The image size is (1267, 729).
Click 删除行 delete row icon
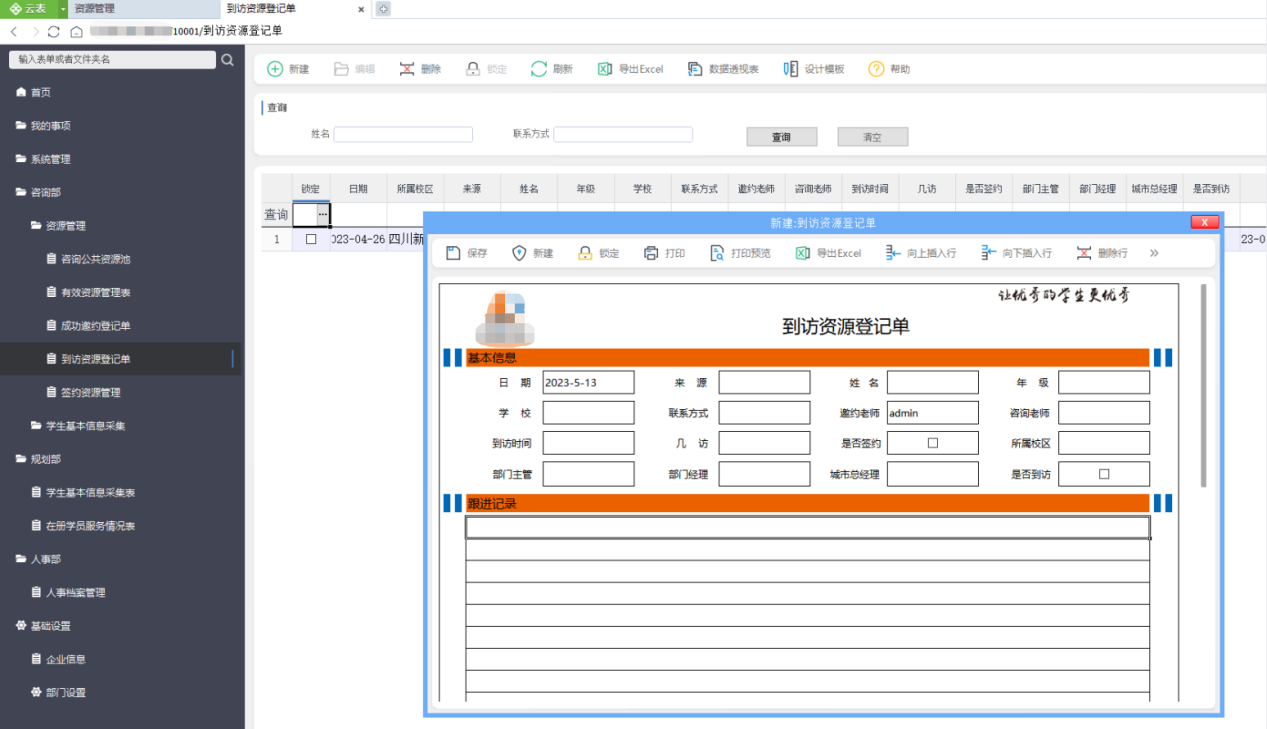(x=1084, y=253)
